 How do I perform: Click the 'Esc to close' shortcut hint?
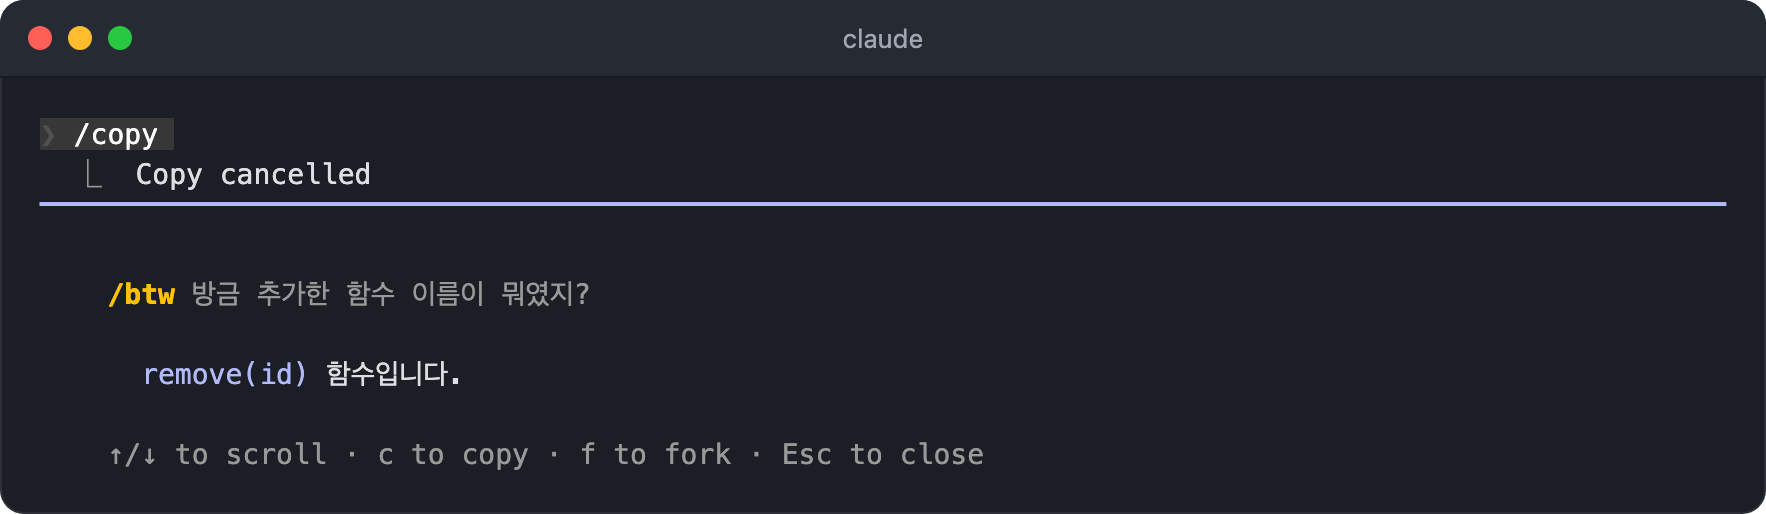[883, 454]
